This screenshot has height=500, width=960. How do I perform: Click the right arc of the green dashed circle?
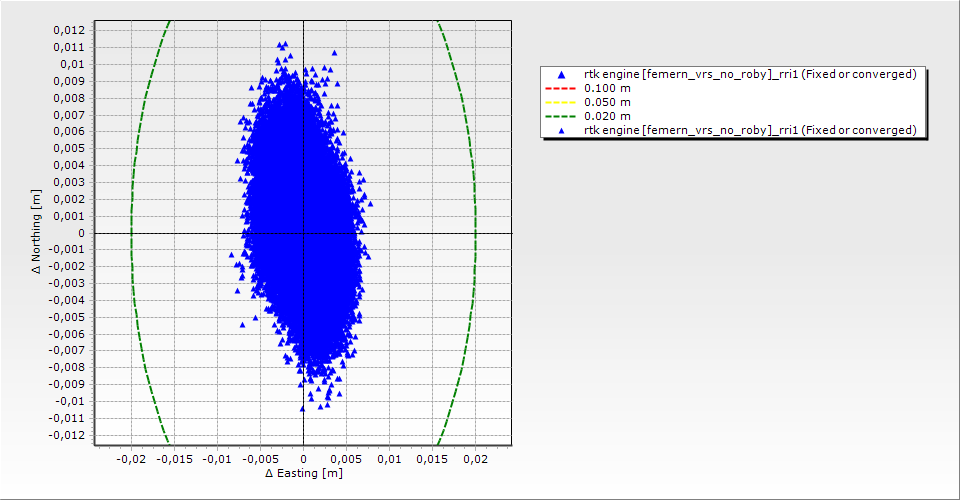point(475,233)
